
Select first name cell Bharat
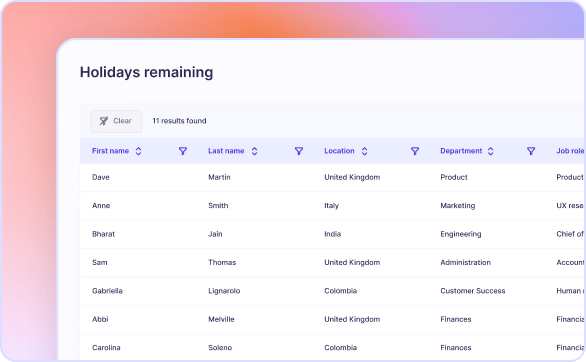104,234
